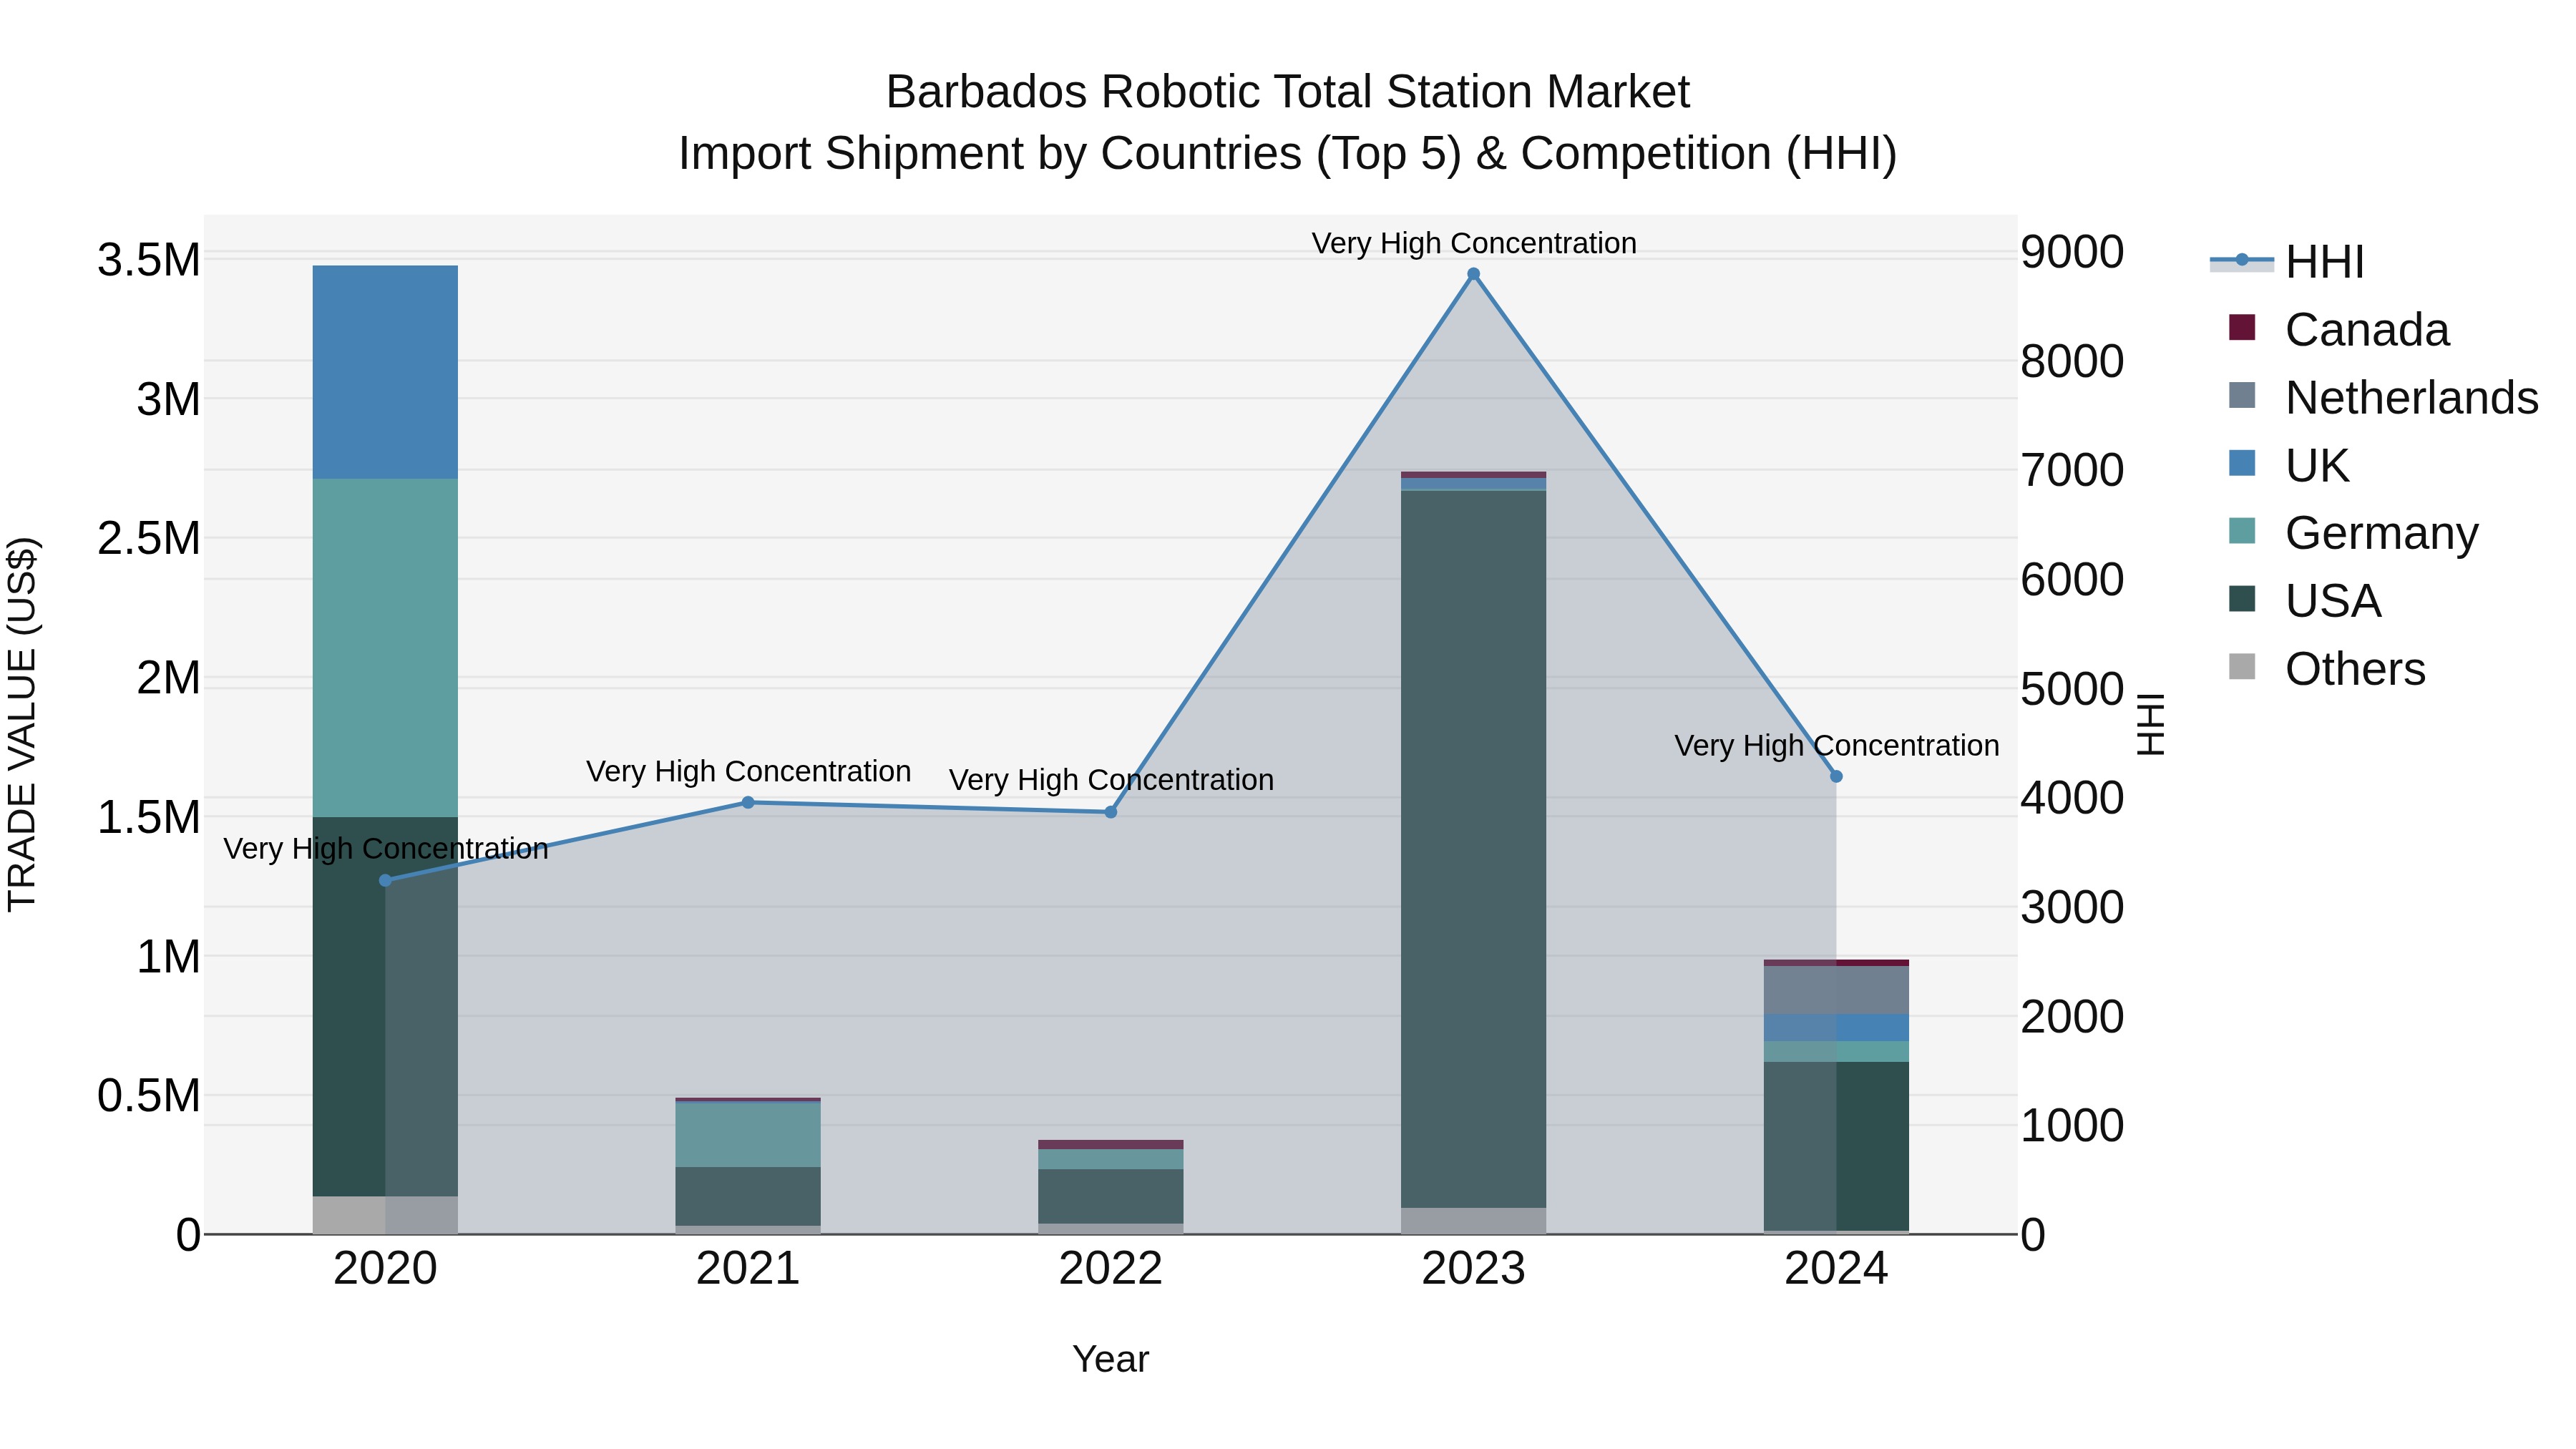Click the 2020 UK bar segment
Image resolution: width=2576 pixels, height=1449 pixels.
(385, 372)
